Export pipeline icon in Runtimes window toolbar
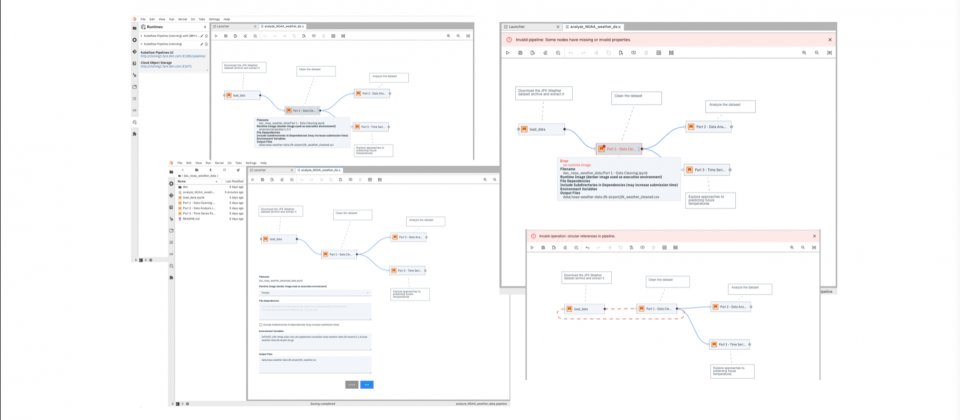Image resolution: width=960 pixels, height=420 pixels. click(235, 36)
